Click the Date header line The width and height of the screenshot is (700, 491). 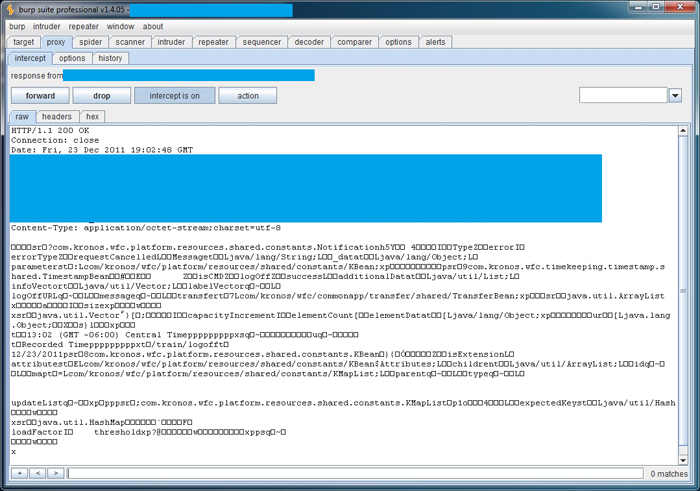(x=102, y=150)
